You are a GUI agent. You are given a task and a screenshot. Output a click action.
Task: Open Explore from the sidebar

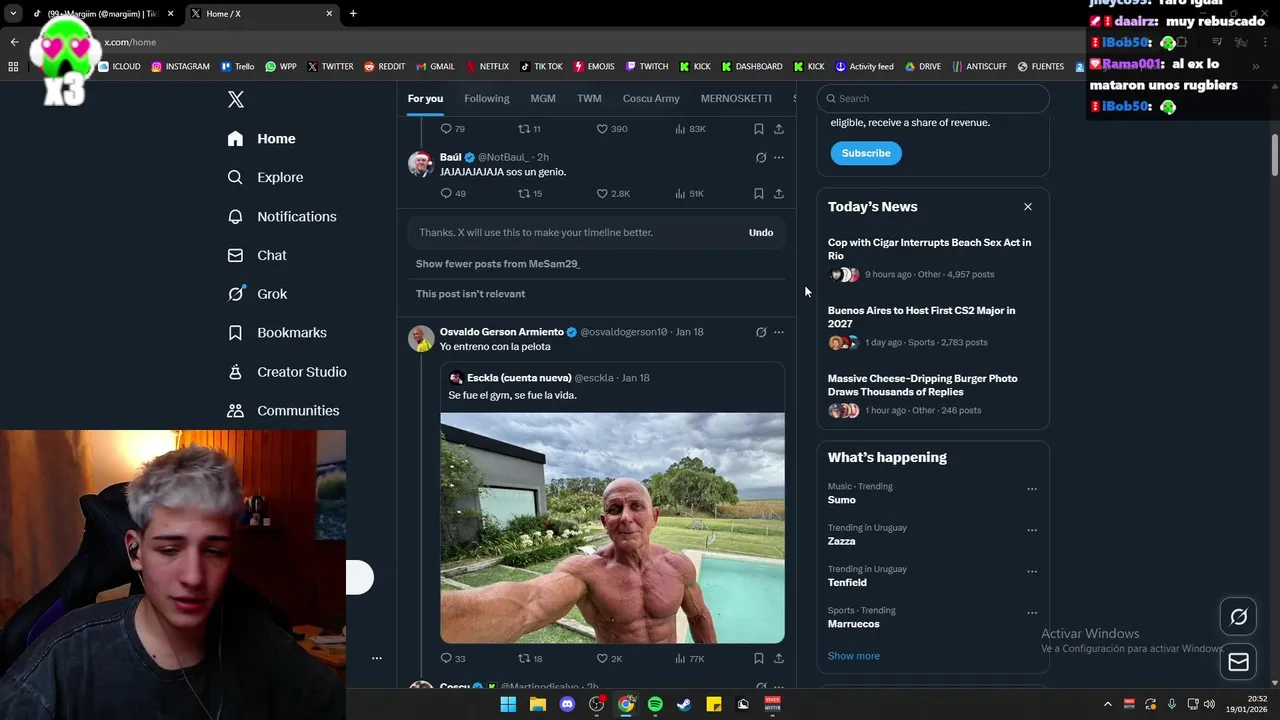265,177
